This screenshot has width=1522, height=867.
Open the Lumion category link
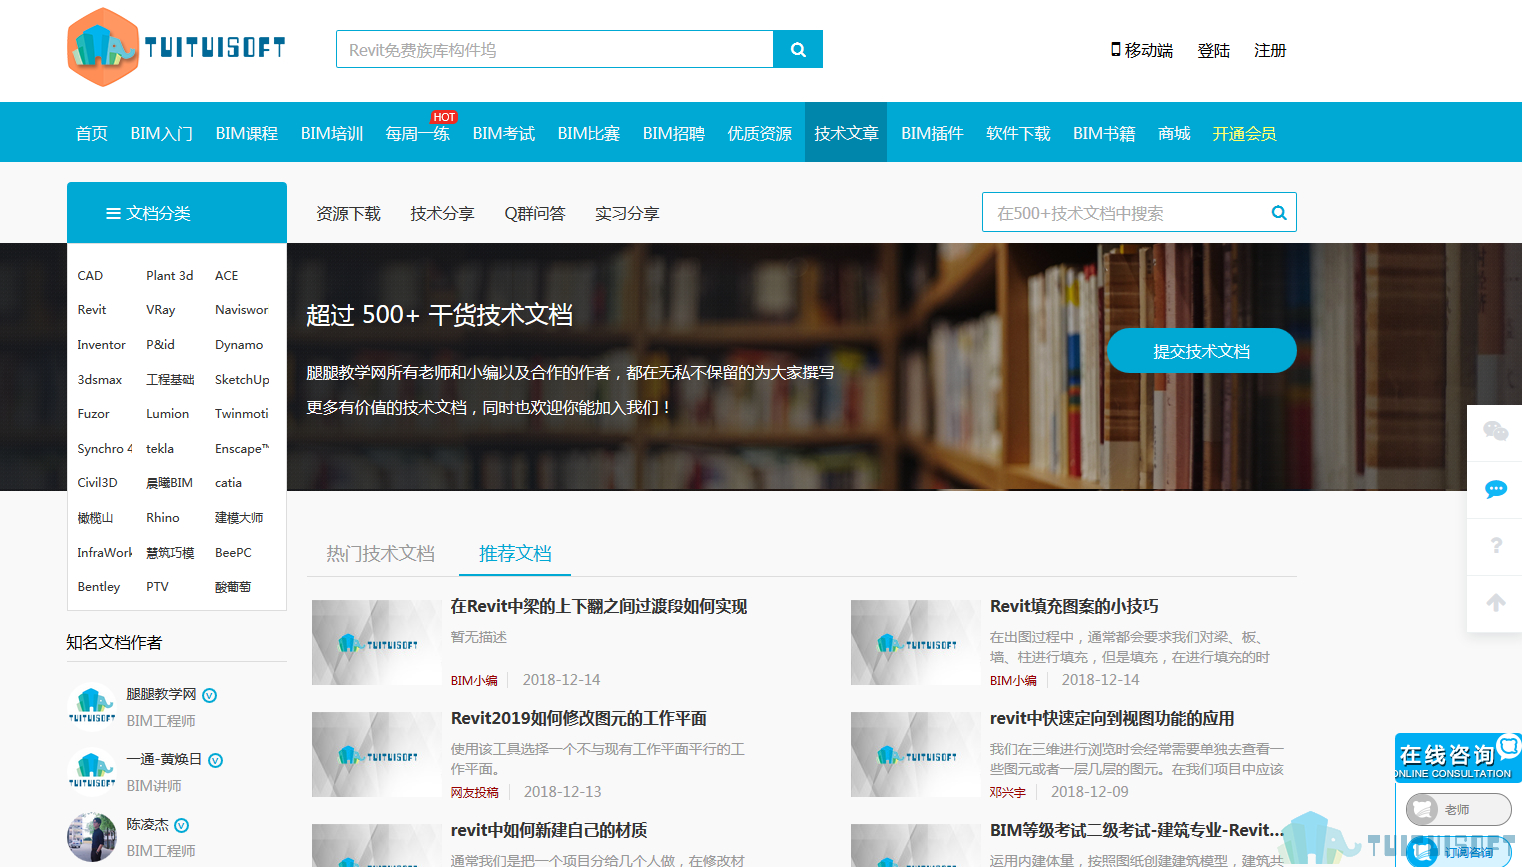coord(167,414)
